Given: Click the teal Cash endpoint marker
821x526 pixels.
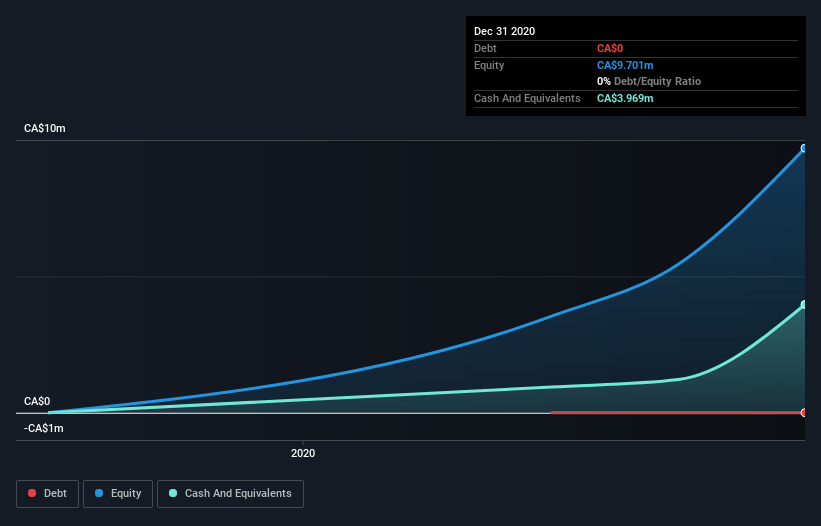Looking at the screenshot, I should pyautogui.click(x=804, y=305).
